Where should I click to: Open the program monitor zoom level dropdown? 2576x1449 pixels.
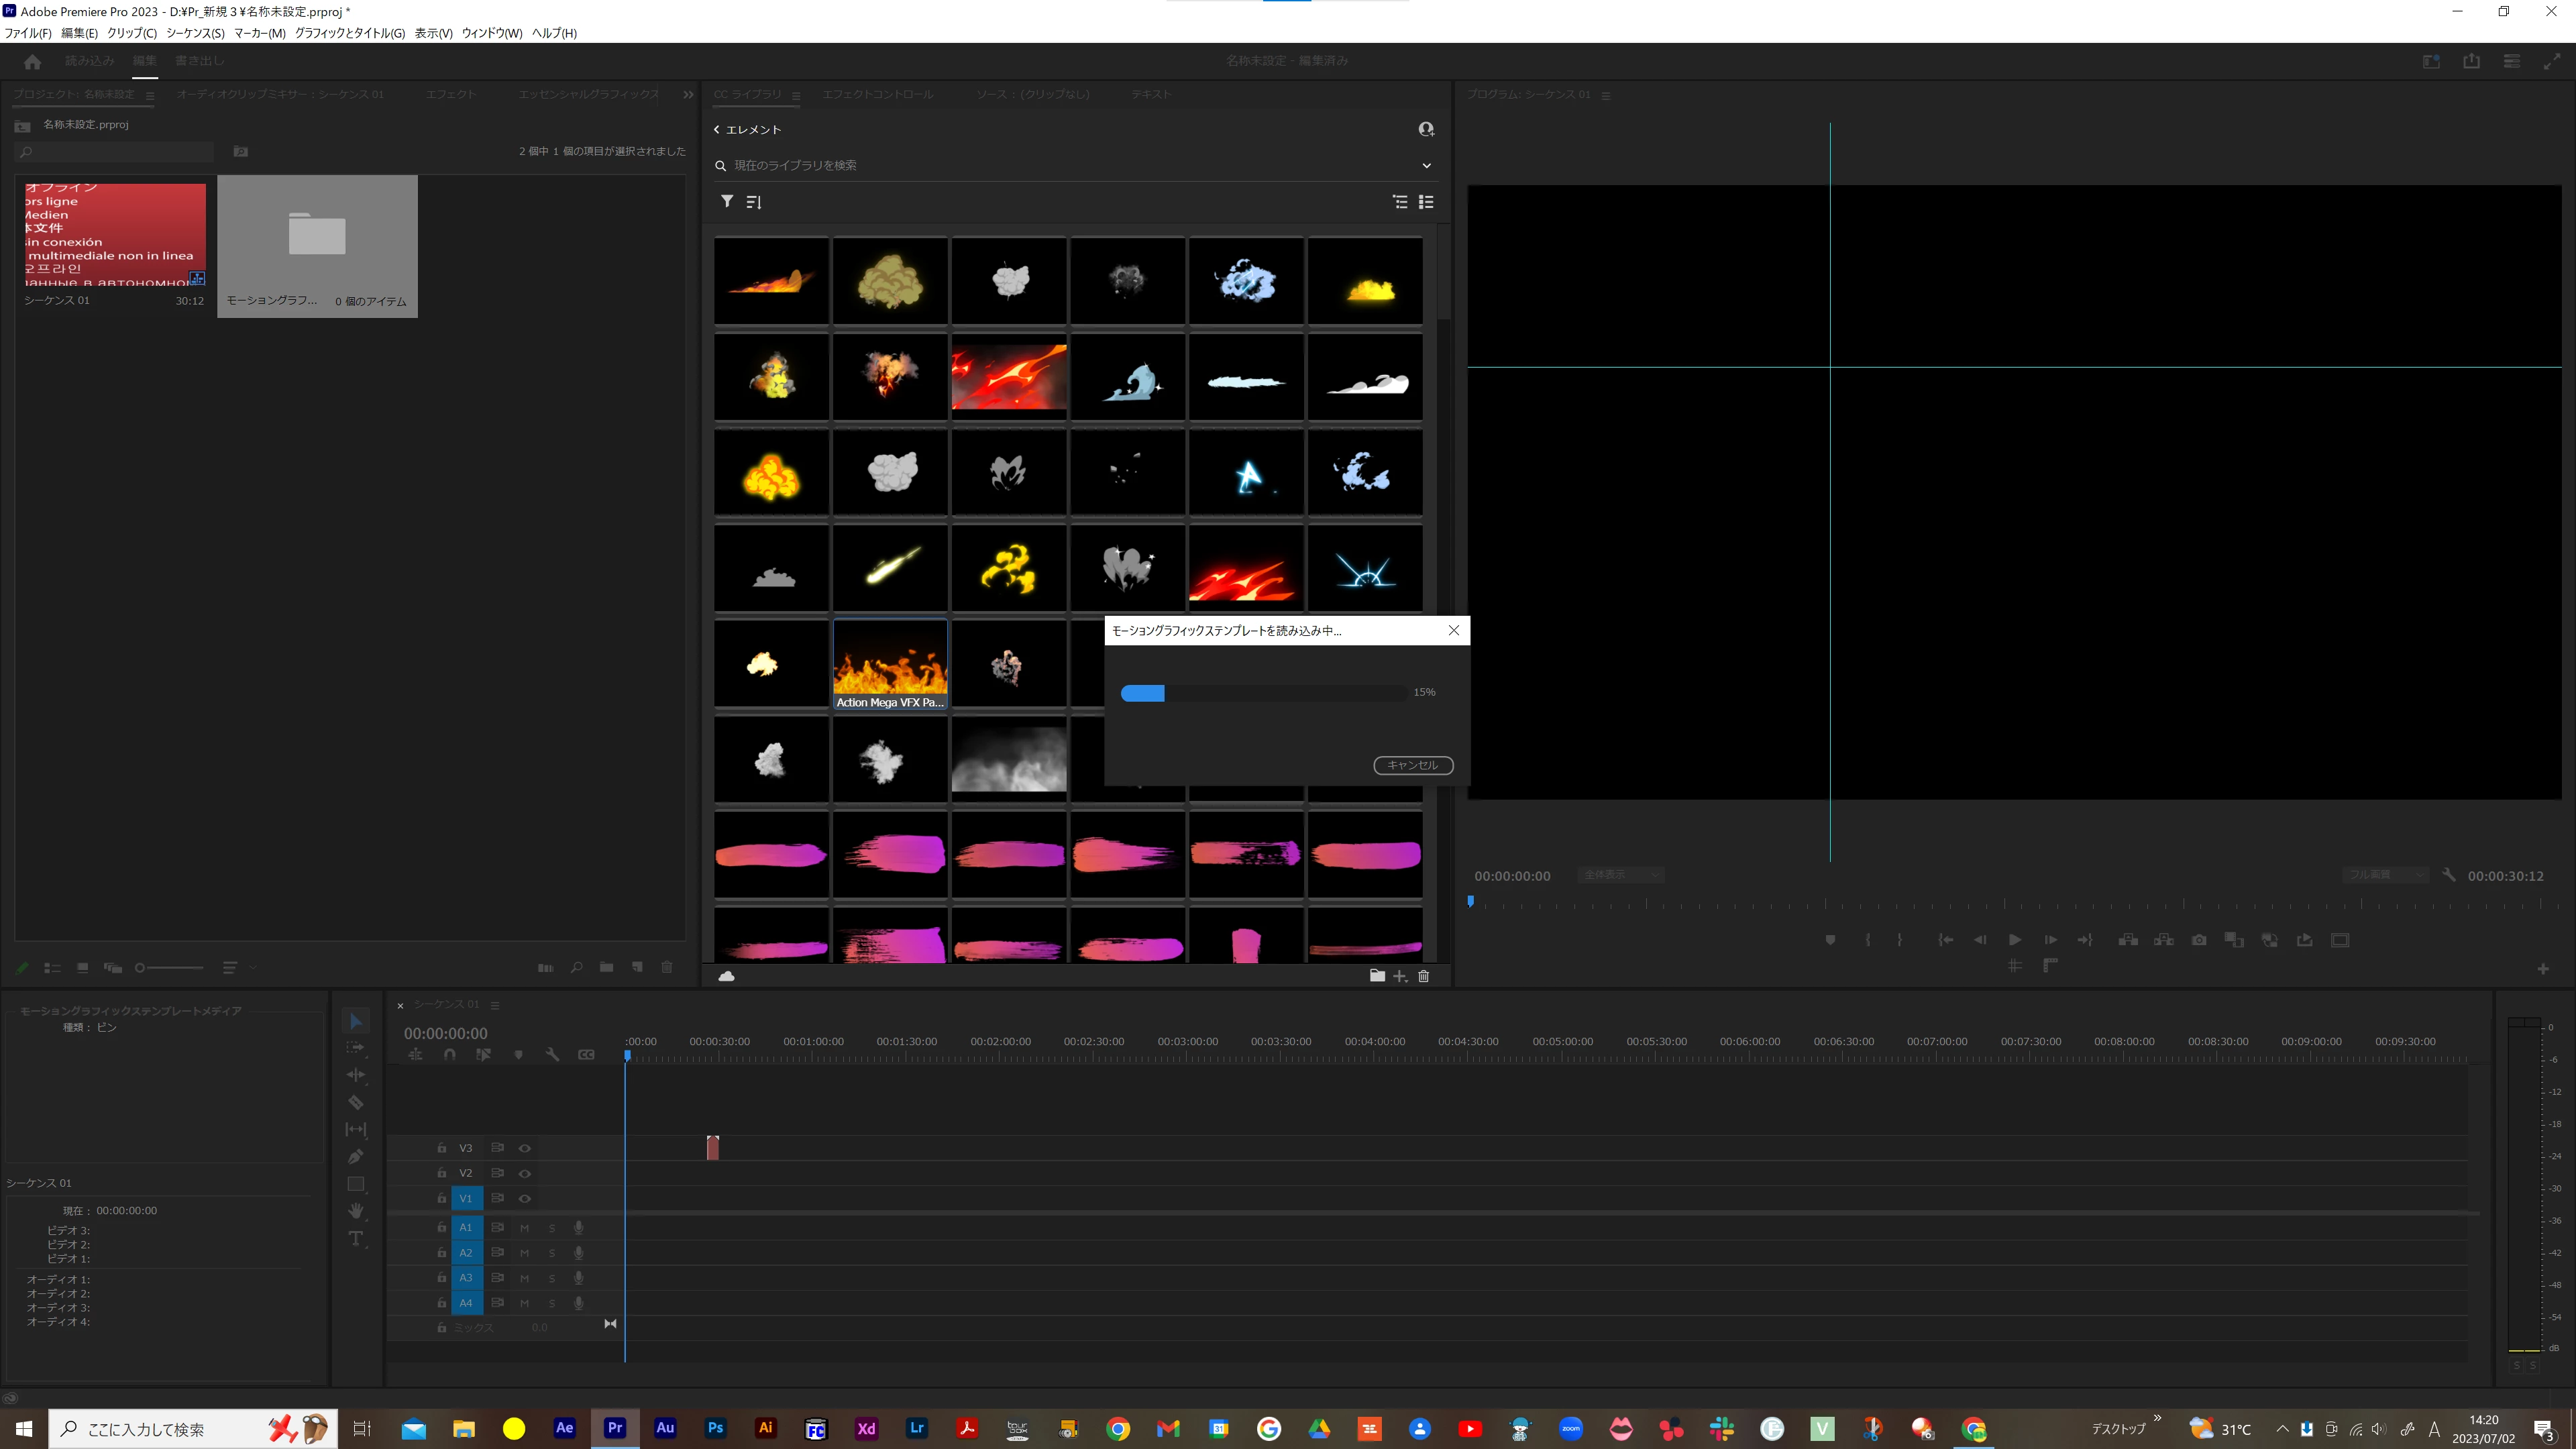click(1620, 875)
